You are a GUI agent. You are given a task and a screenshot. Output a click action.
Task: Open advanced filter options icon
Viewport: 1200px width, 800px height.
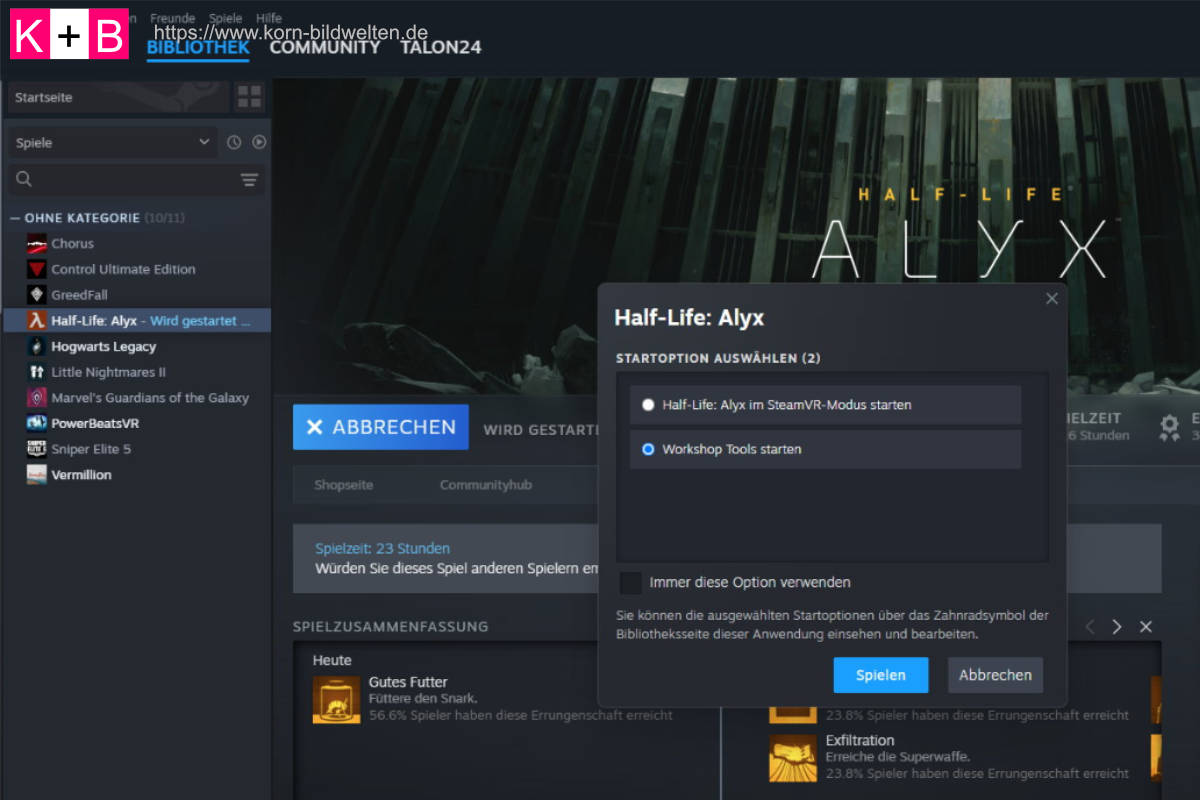[249, 180]
